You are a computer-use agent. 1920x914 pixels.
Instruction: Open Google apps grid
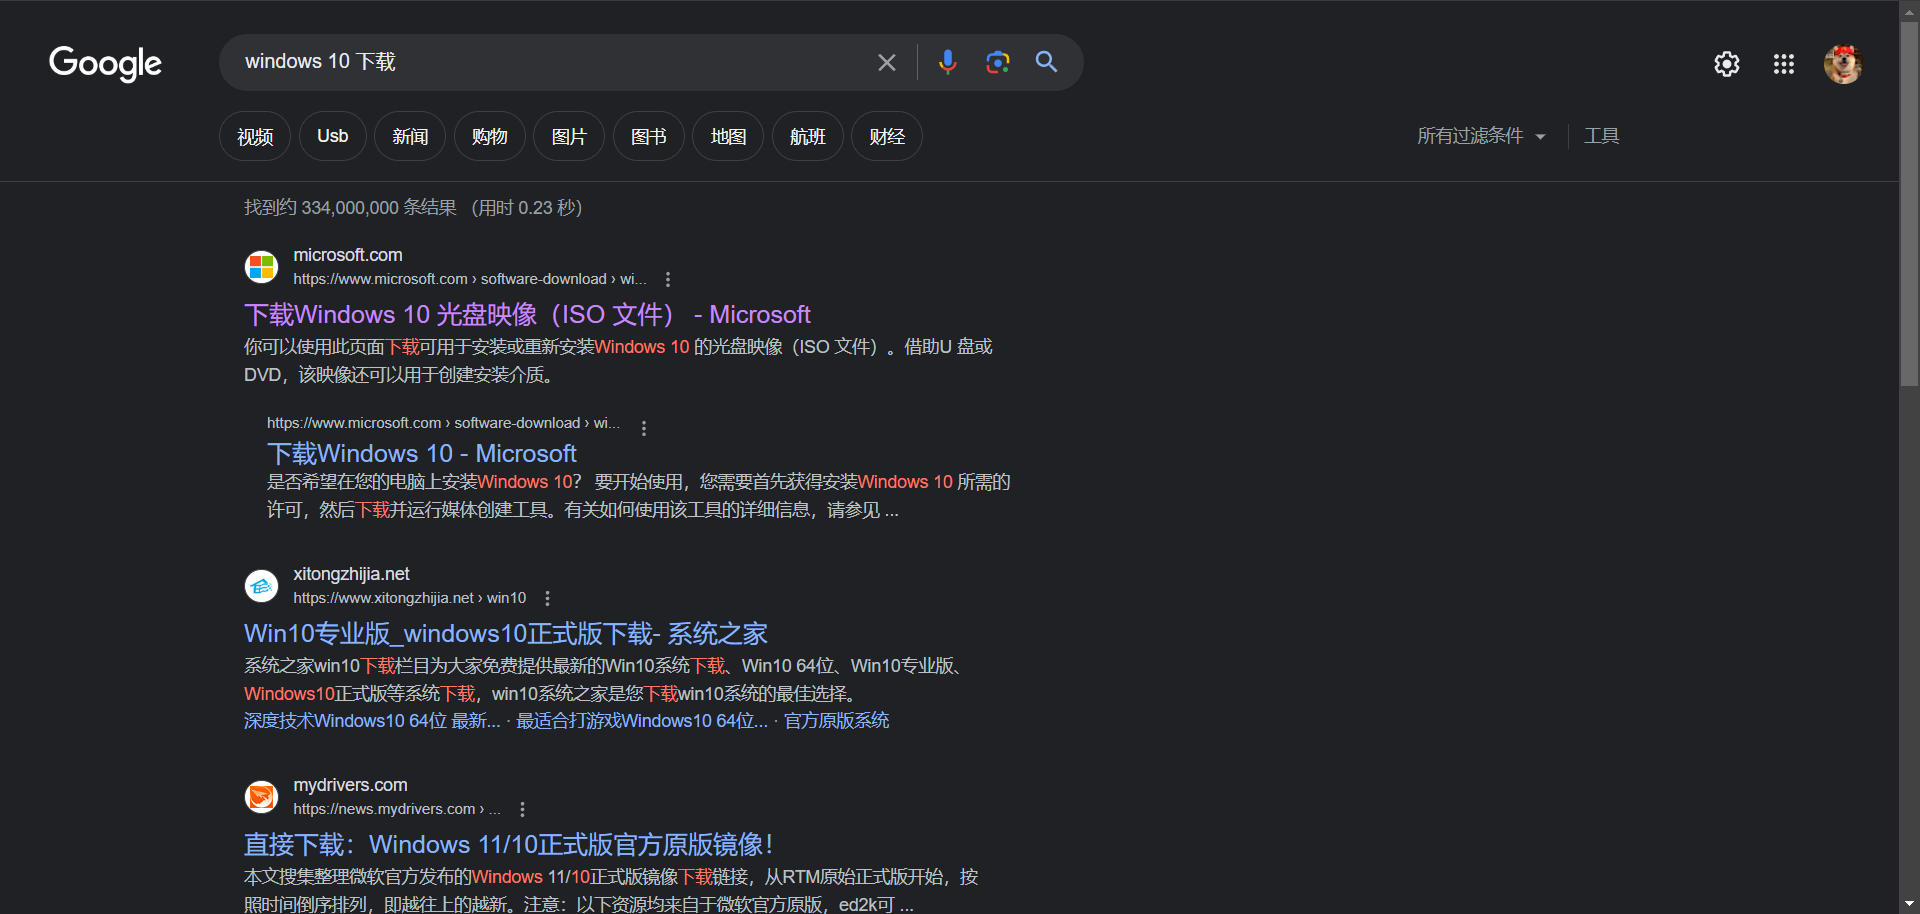pos(1783,64)
